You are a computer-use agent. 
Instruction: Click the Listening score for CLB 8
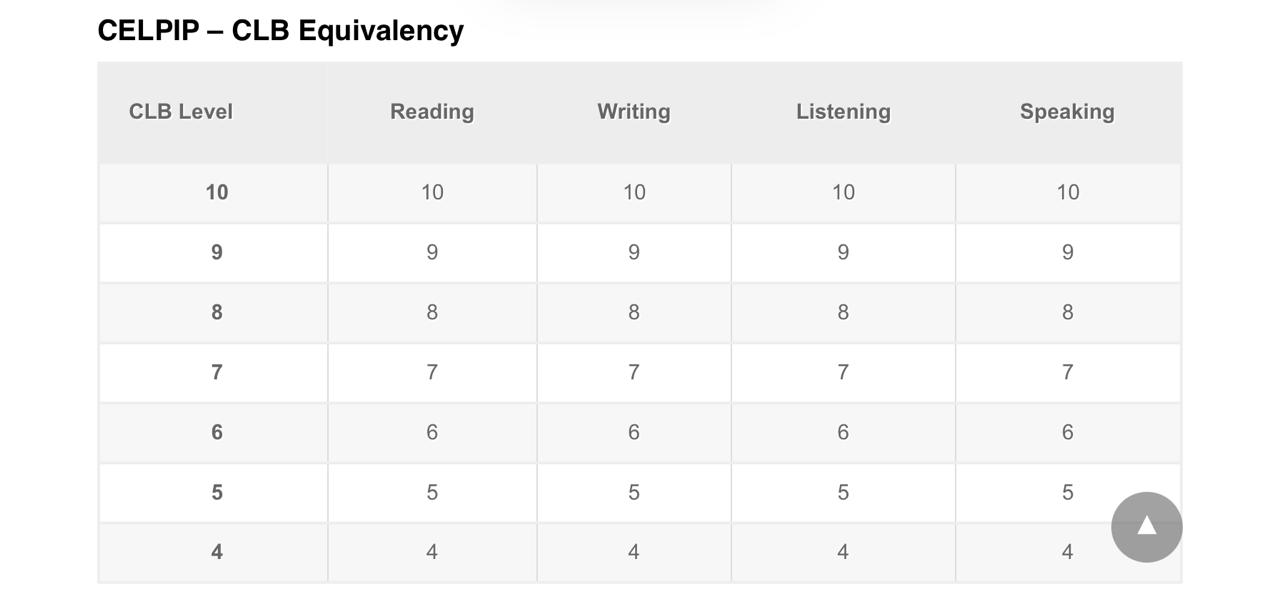[x=843, y=311]
